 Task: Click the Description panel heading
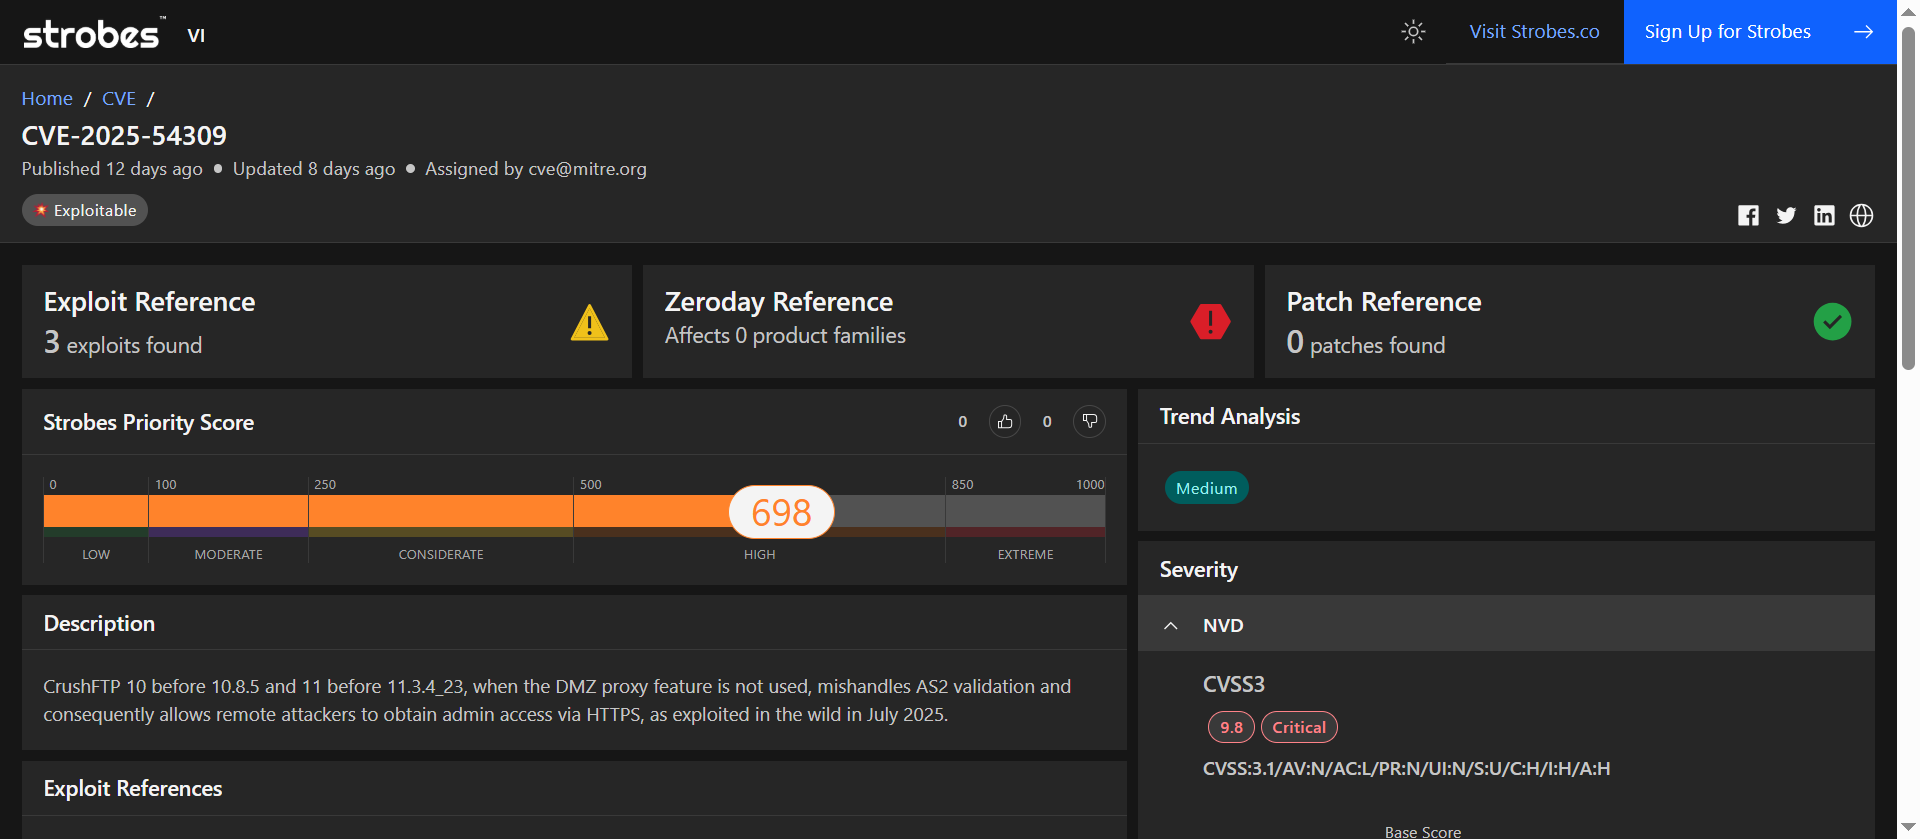point(99,623)
